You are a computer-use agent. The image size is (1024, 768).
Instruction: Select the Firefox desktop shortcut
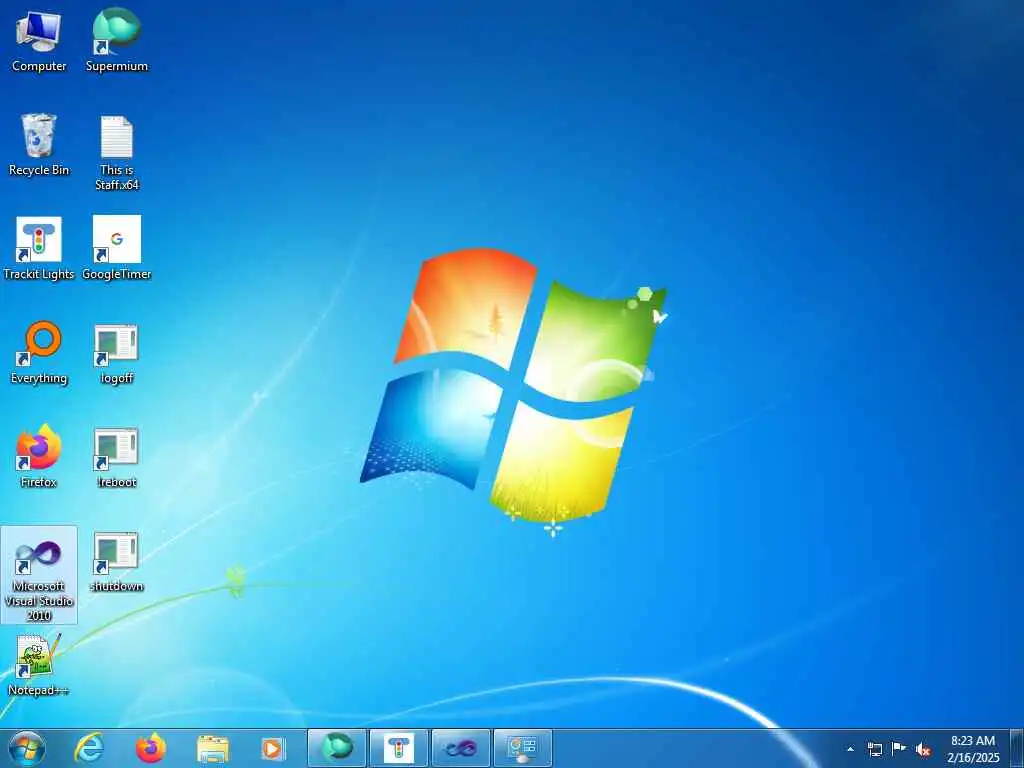point(39,456)
